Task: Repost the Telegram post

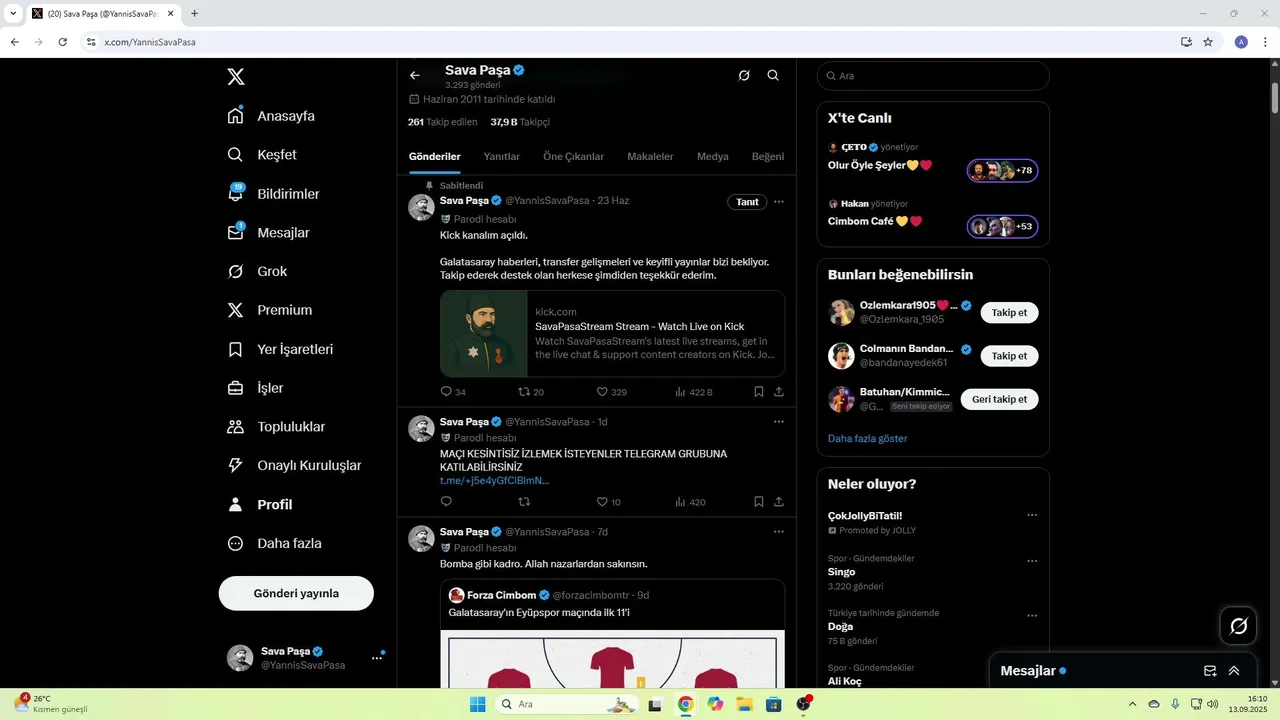Action: tap(524, 502)
